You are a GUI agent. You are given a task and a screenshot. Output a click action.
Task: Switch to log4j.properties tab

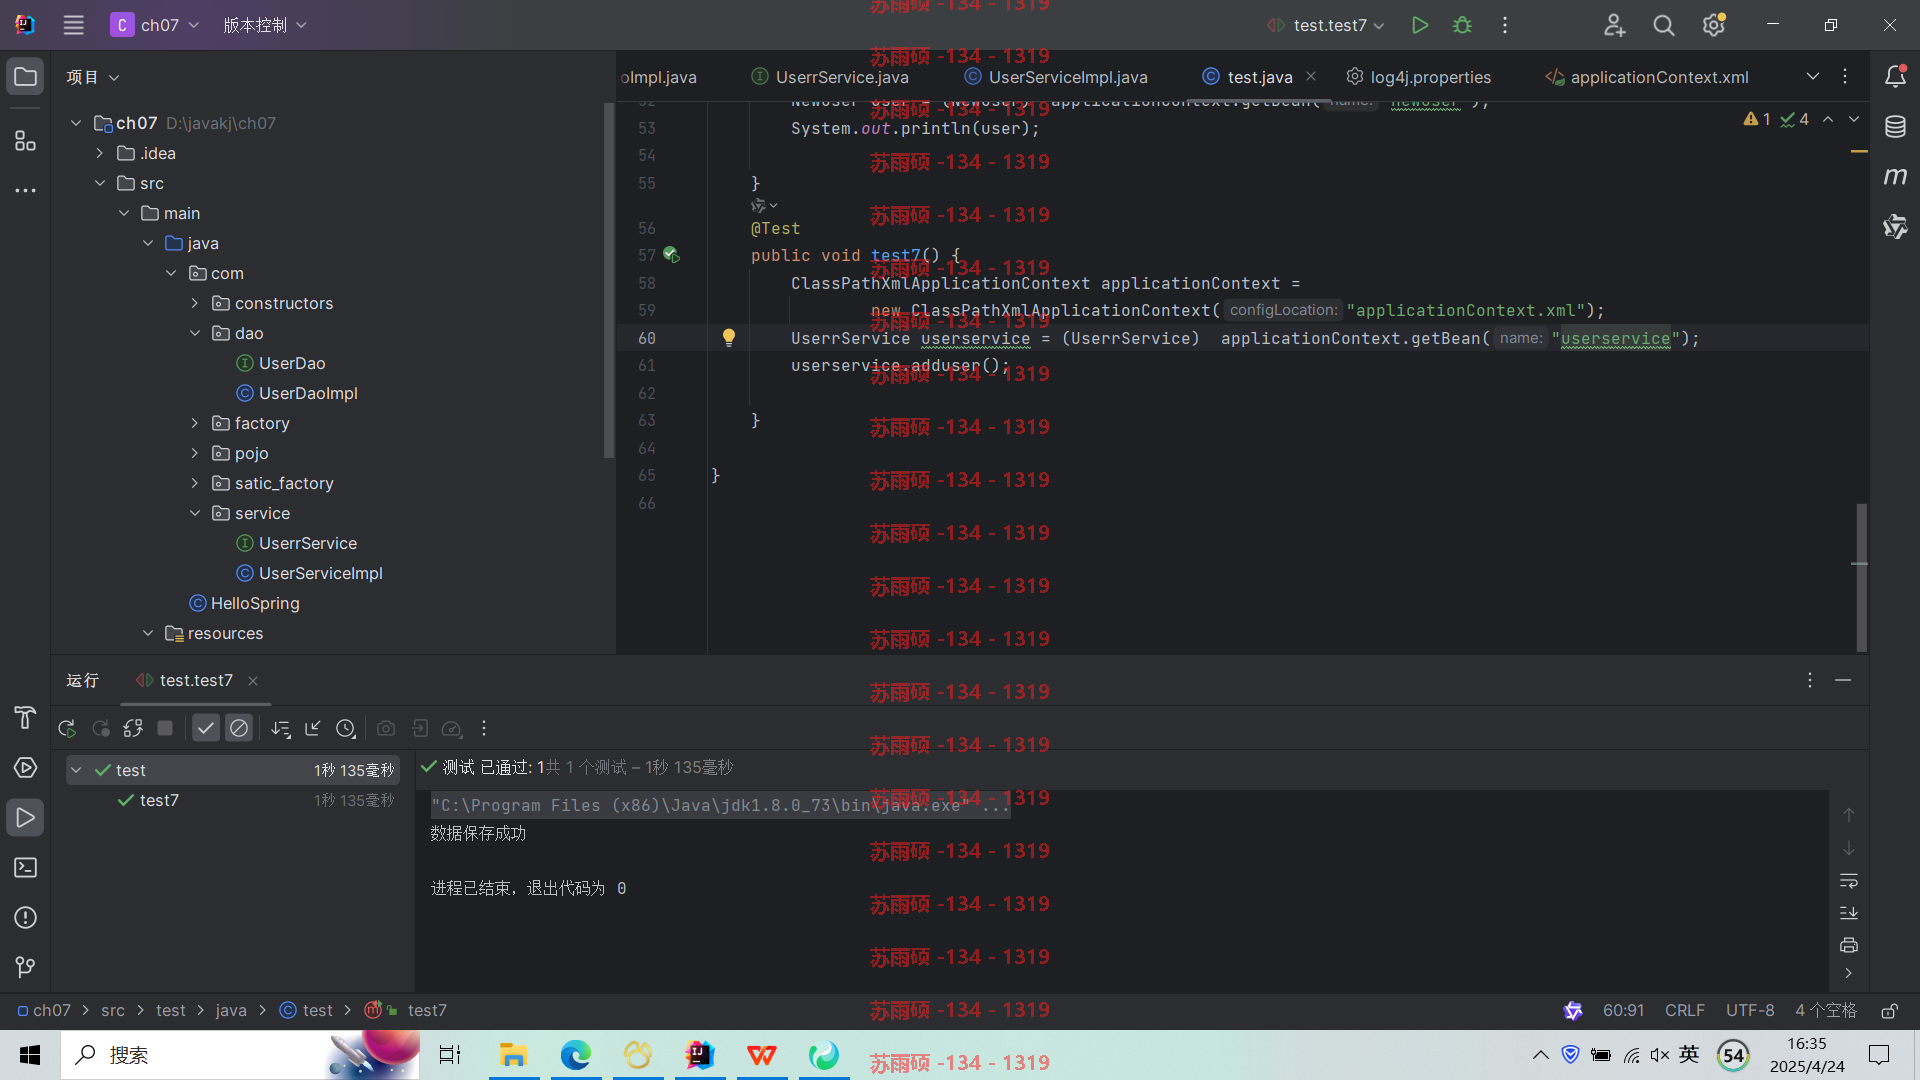pyautogui.click(x=1419, y=77)
